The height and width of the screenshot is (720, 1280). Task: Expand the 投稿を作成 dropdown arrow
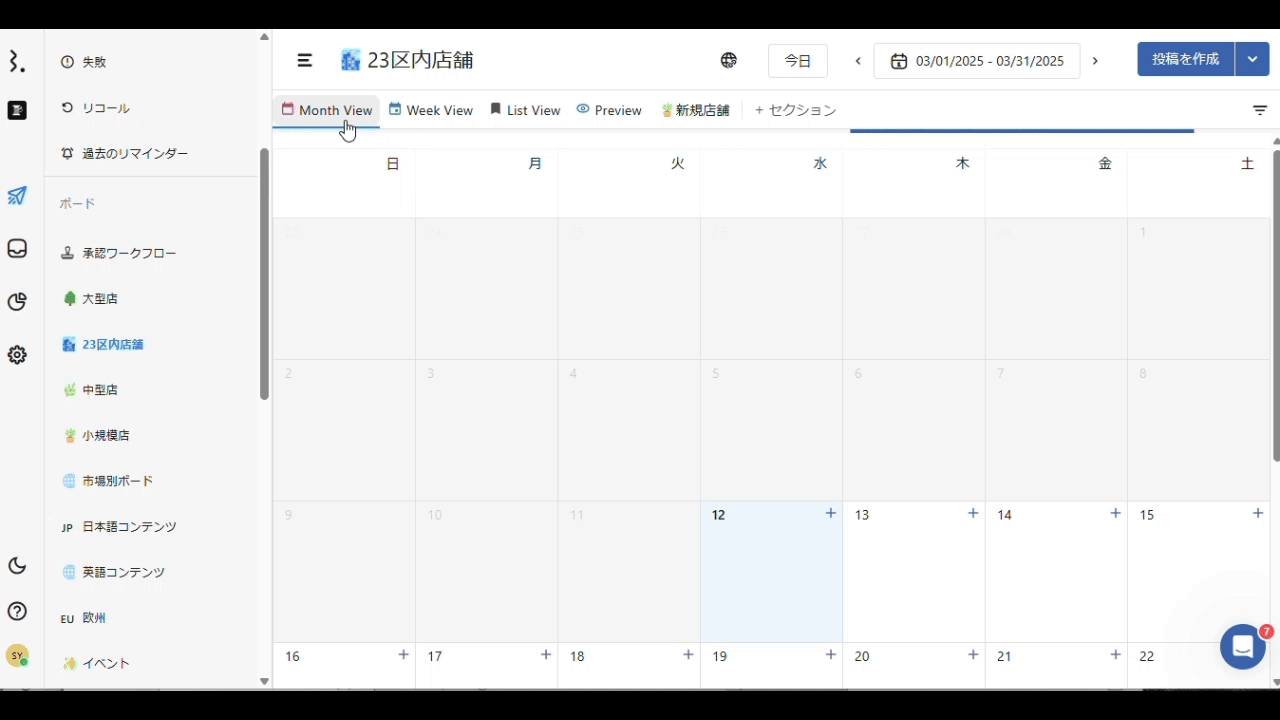click(x=1252, y=60)
